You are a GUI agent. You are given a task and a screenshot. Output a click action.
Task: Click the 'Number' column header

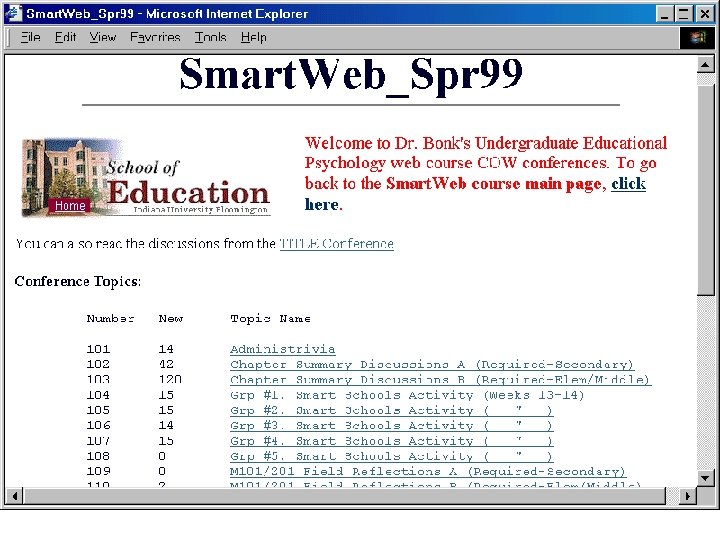pos(110,319)
